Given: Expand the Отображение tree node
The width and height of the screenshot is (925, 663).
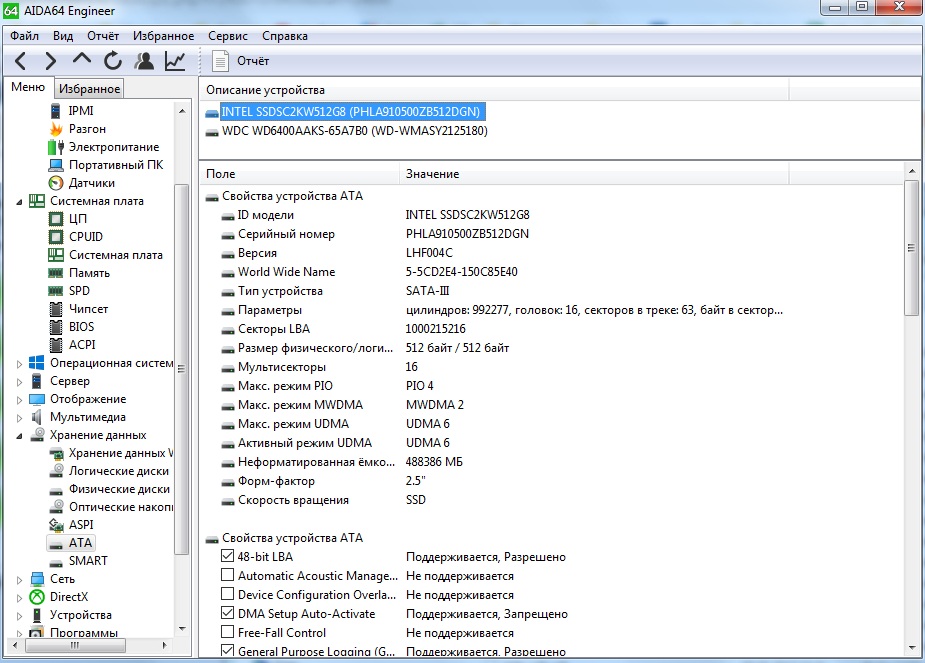Looking at the screenshot, I should 19,400.
